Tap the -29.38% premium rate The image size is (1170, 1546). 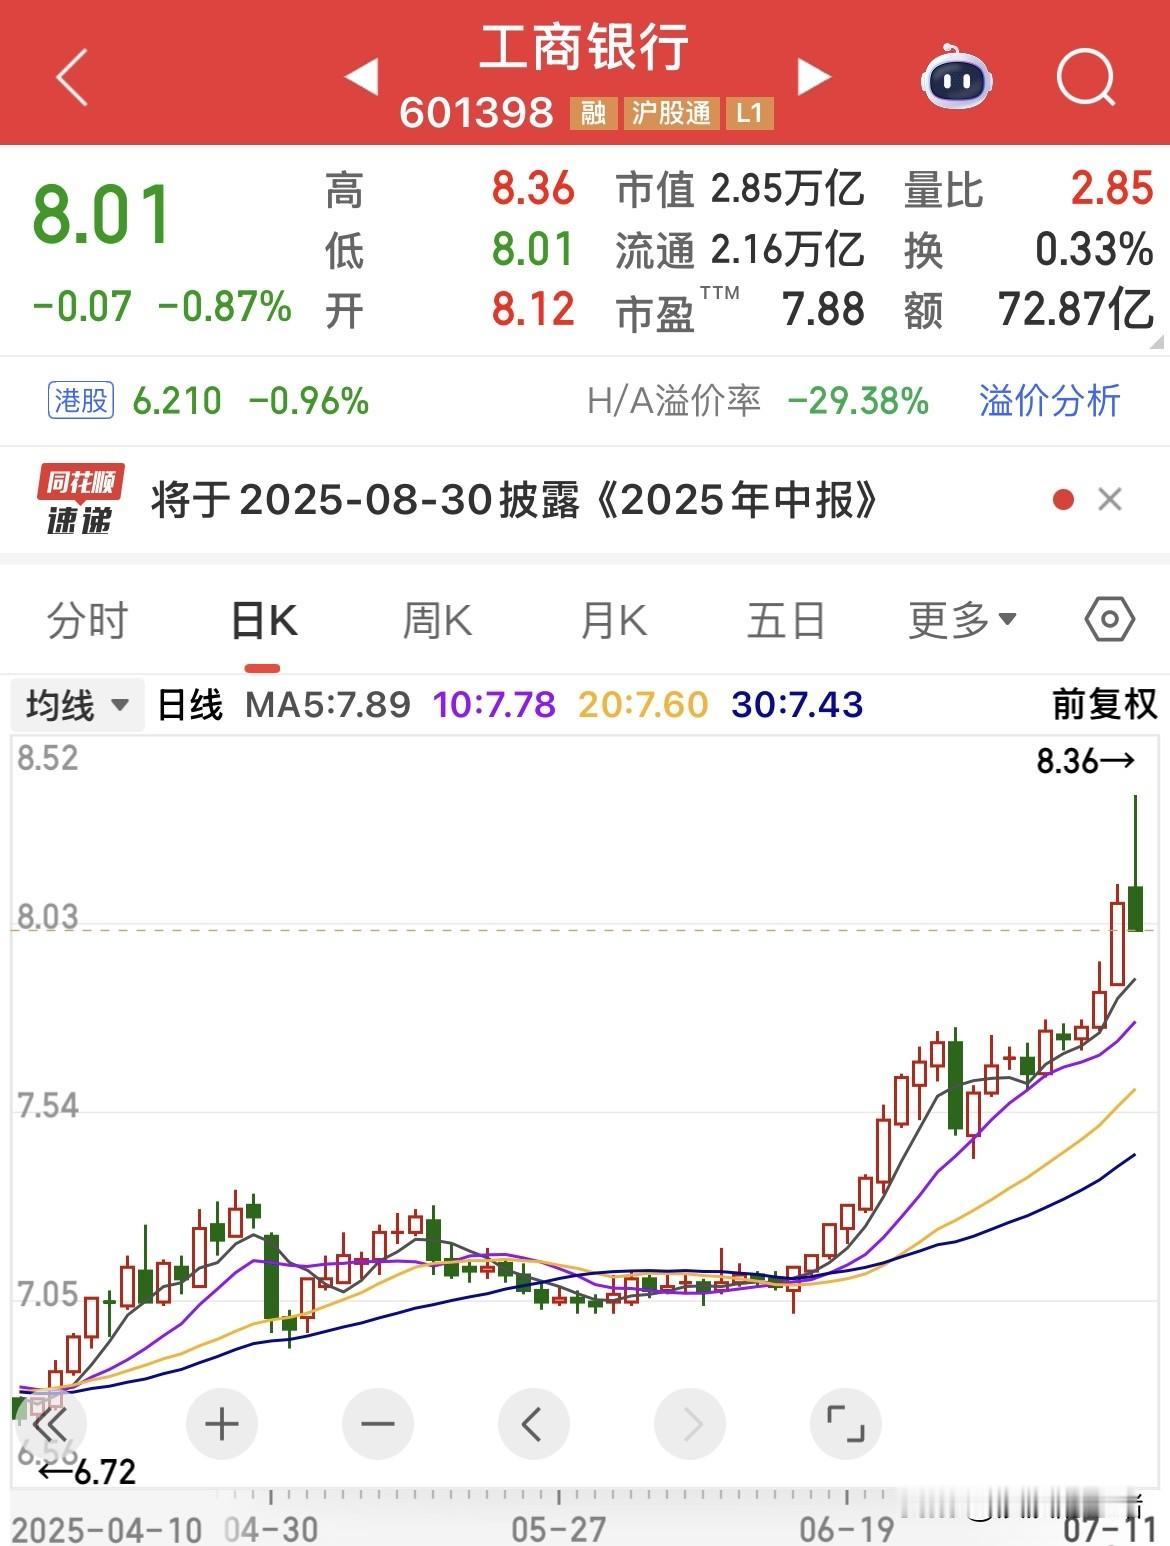858,401
